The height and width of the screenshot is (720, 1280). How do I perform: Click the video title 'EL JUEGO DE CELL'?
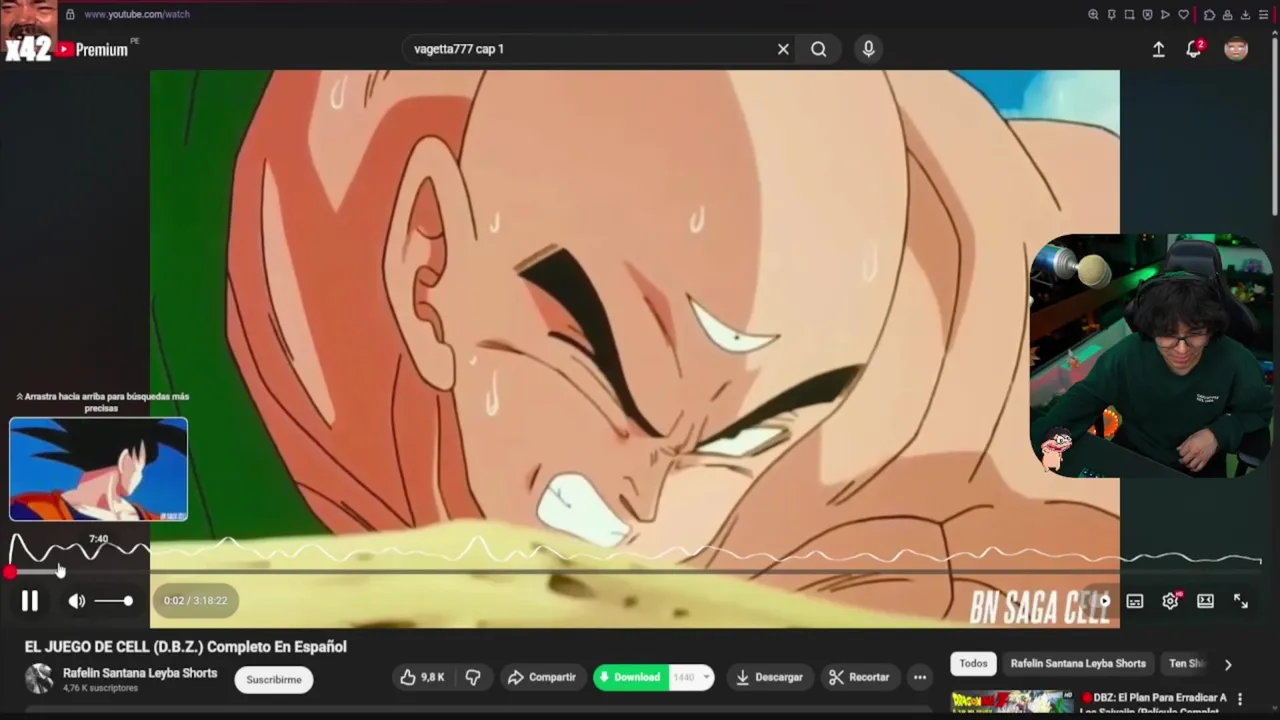[x=186, y=647]
